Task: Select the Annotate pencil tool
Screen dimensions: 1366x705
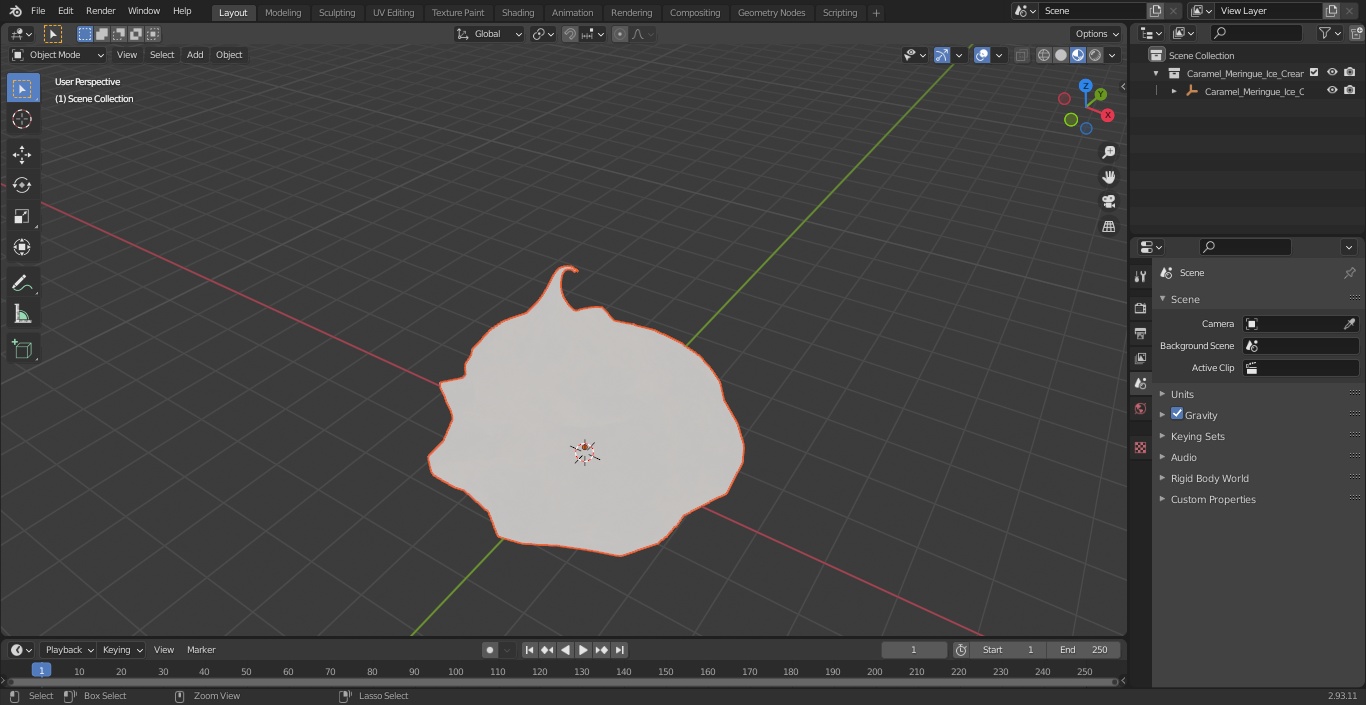Action: (22, 284)
